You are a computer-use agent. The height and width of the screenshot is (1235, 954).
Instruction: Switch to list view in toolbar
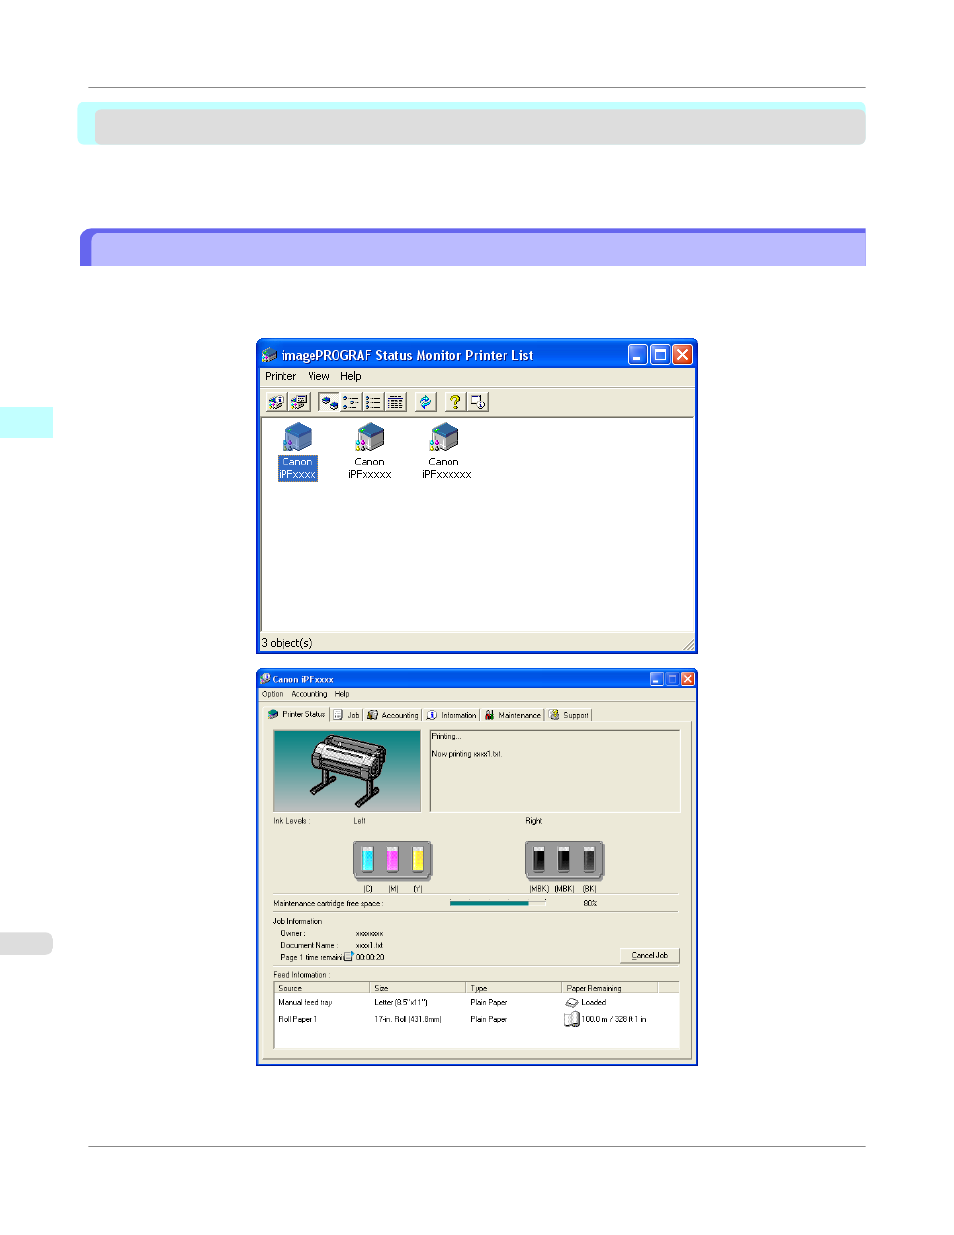point(374,402)
